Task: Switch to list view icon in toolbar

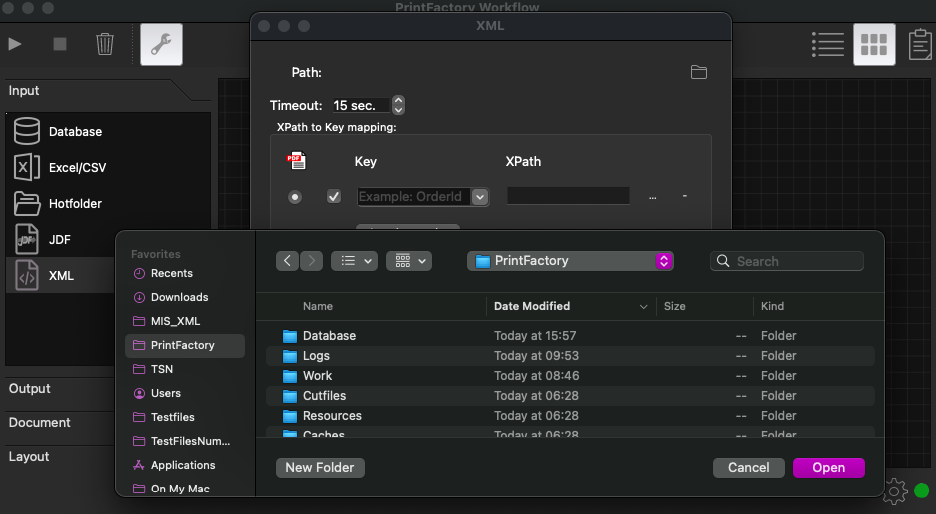Action: coord(828,45)
